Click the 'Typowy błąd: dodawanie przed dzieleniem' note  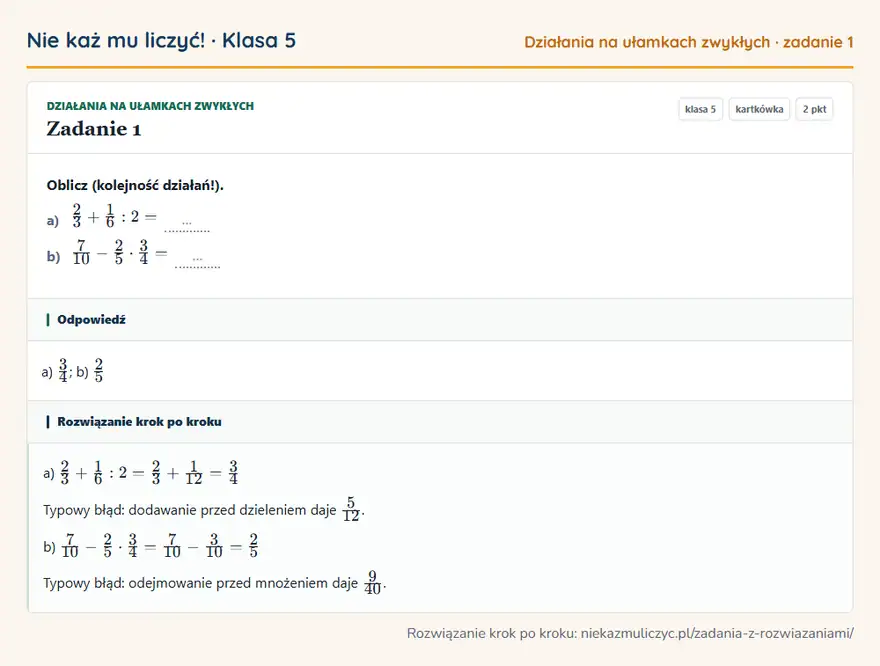coord(204,509)
